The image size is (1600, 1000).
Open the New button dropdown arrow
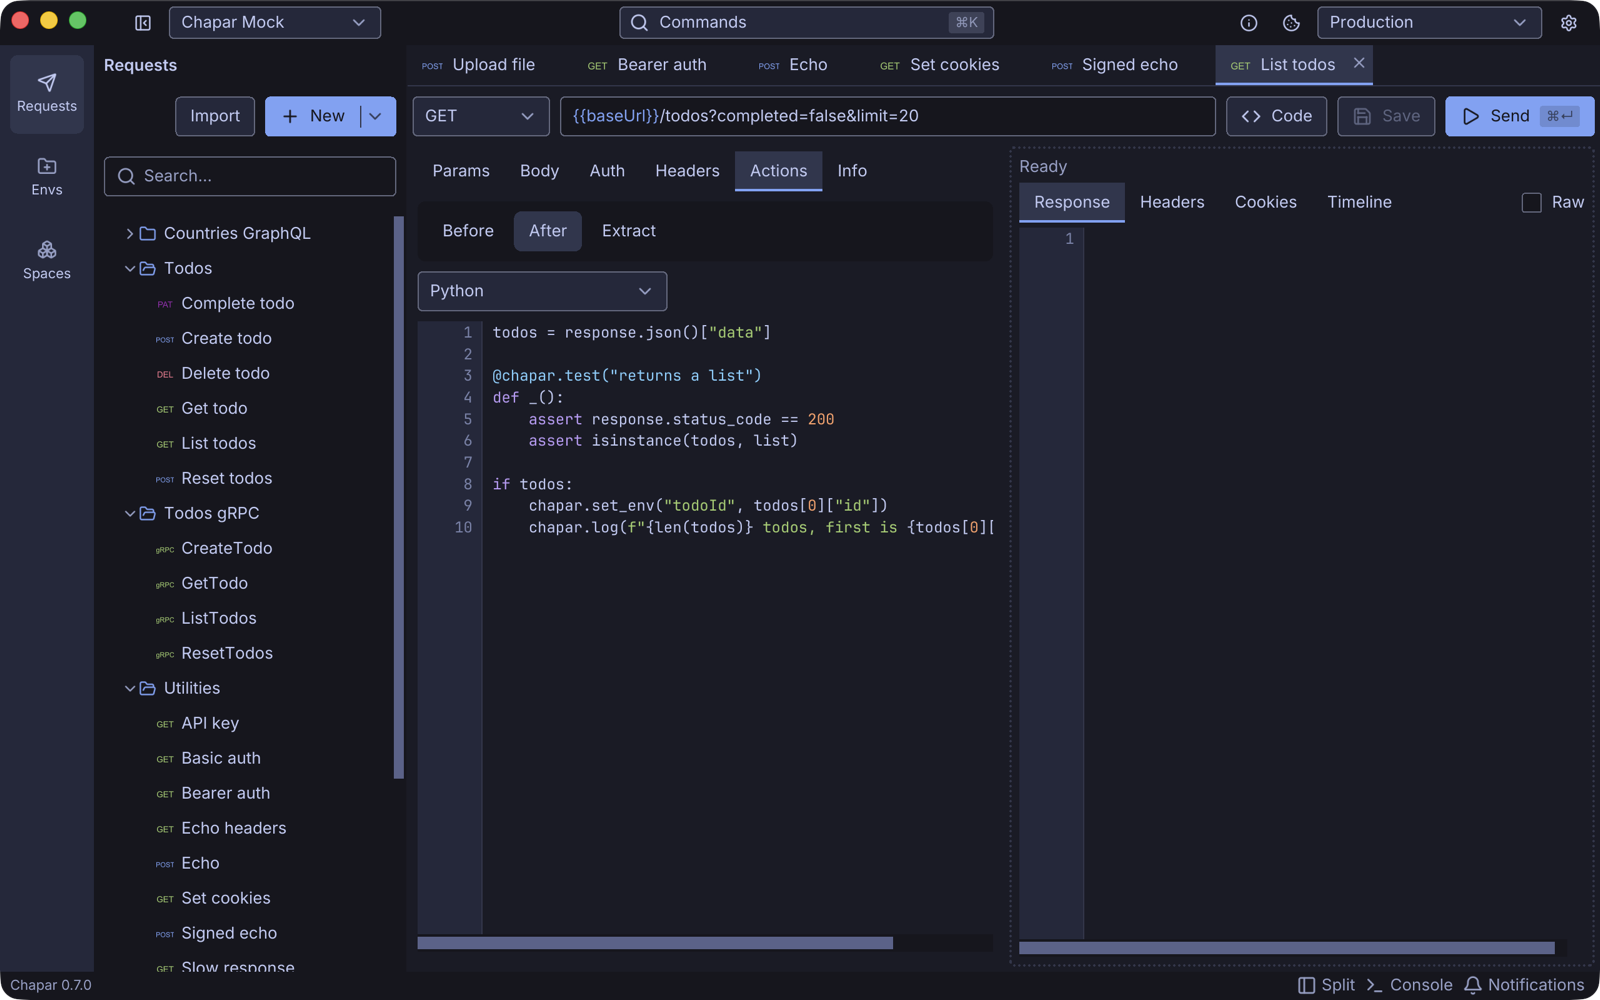[x=376, y=116]
